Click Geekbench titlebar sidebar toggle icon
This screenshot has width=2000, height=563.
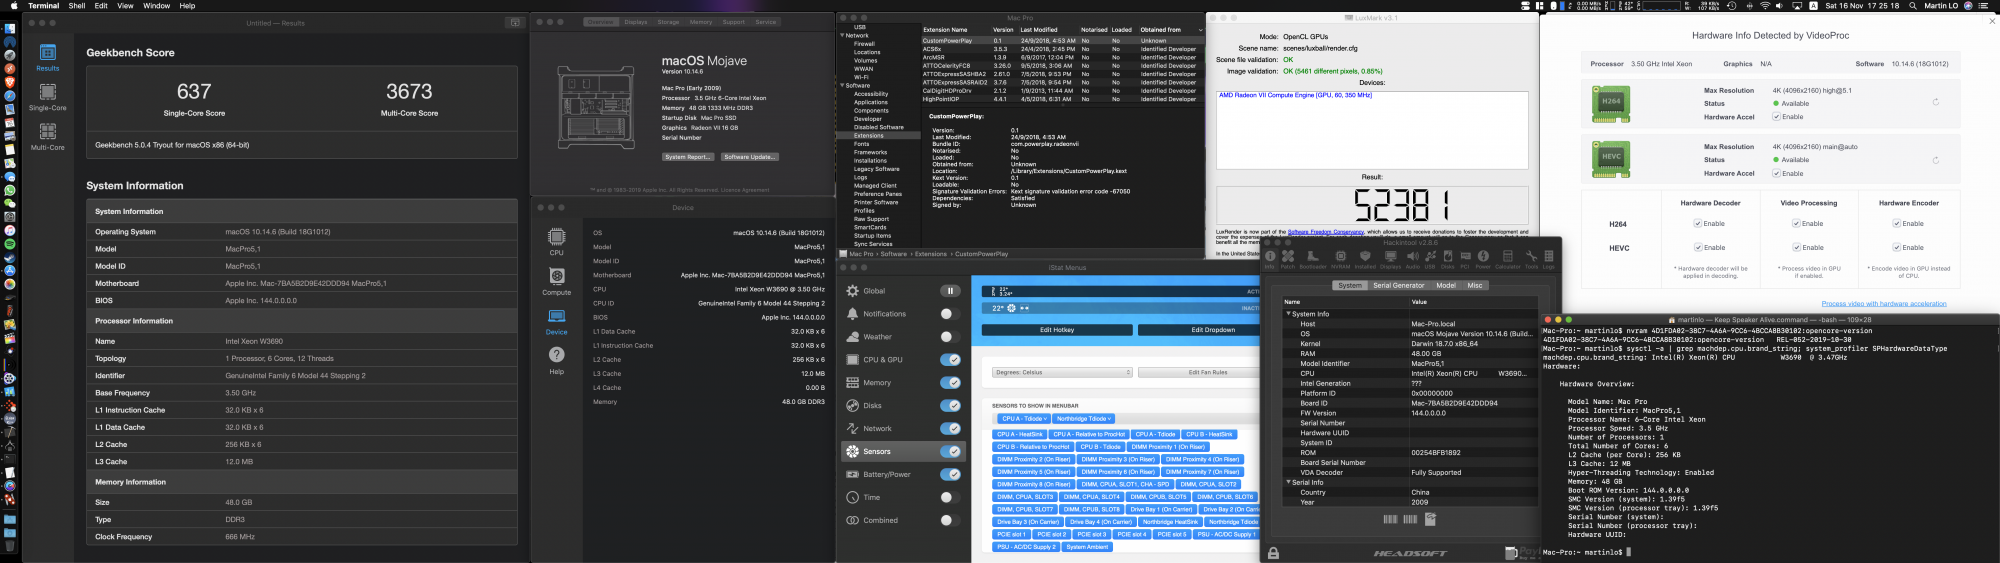pyautogui.click(x=515, y=22)
